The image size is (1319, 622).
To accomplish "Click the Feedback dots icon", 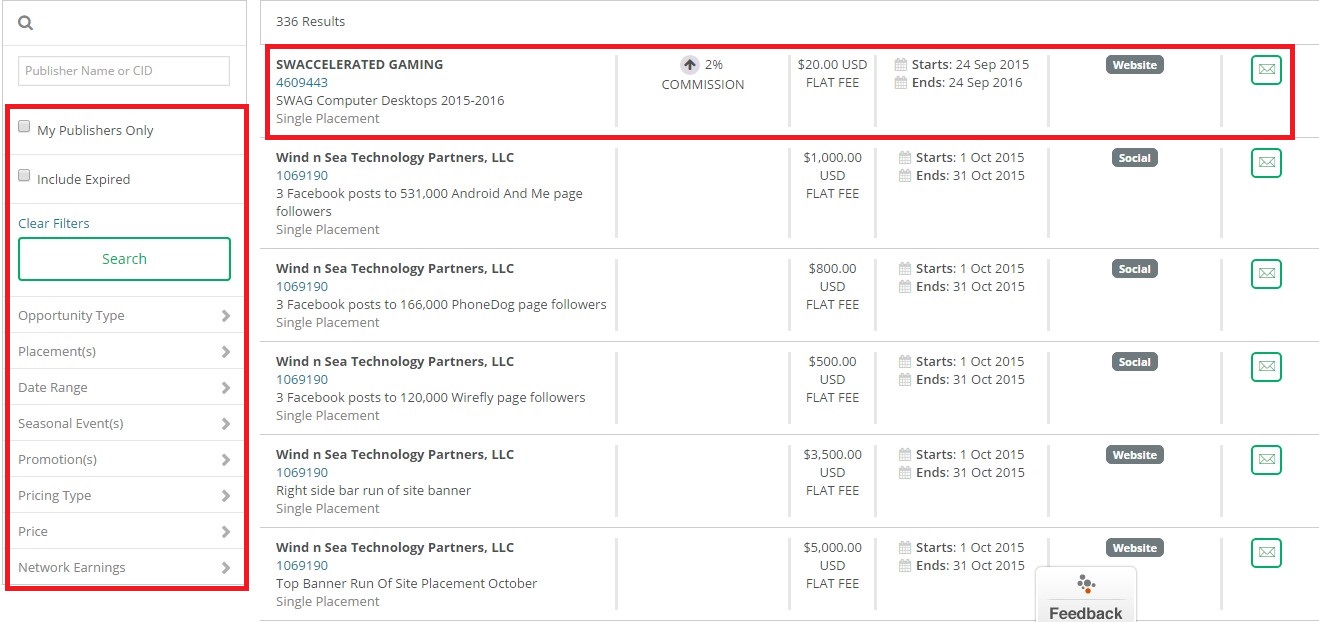I will tap(1086, 584).
